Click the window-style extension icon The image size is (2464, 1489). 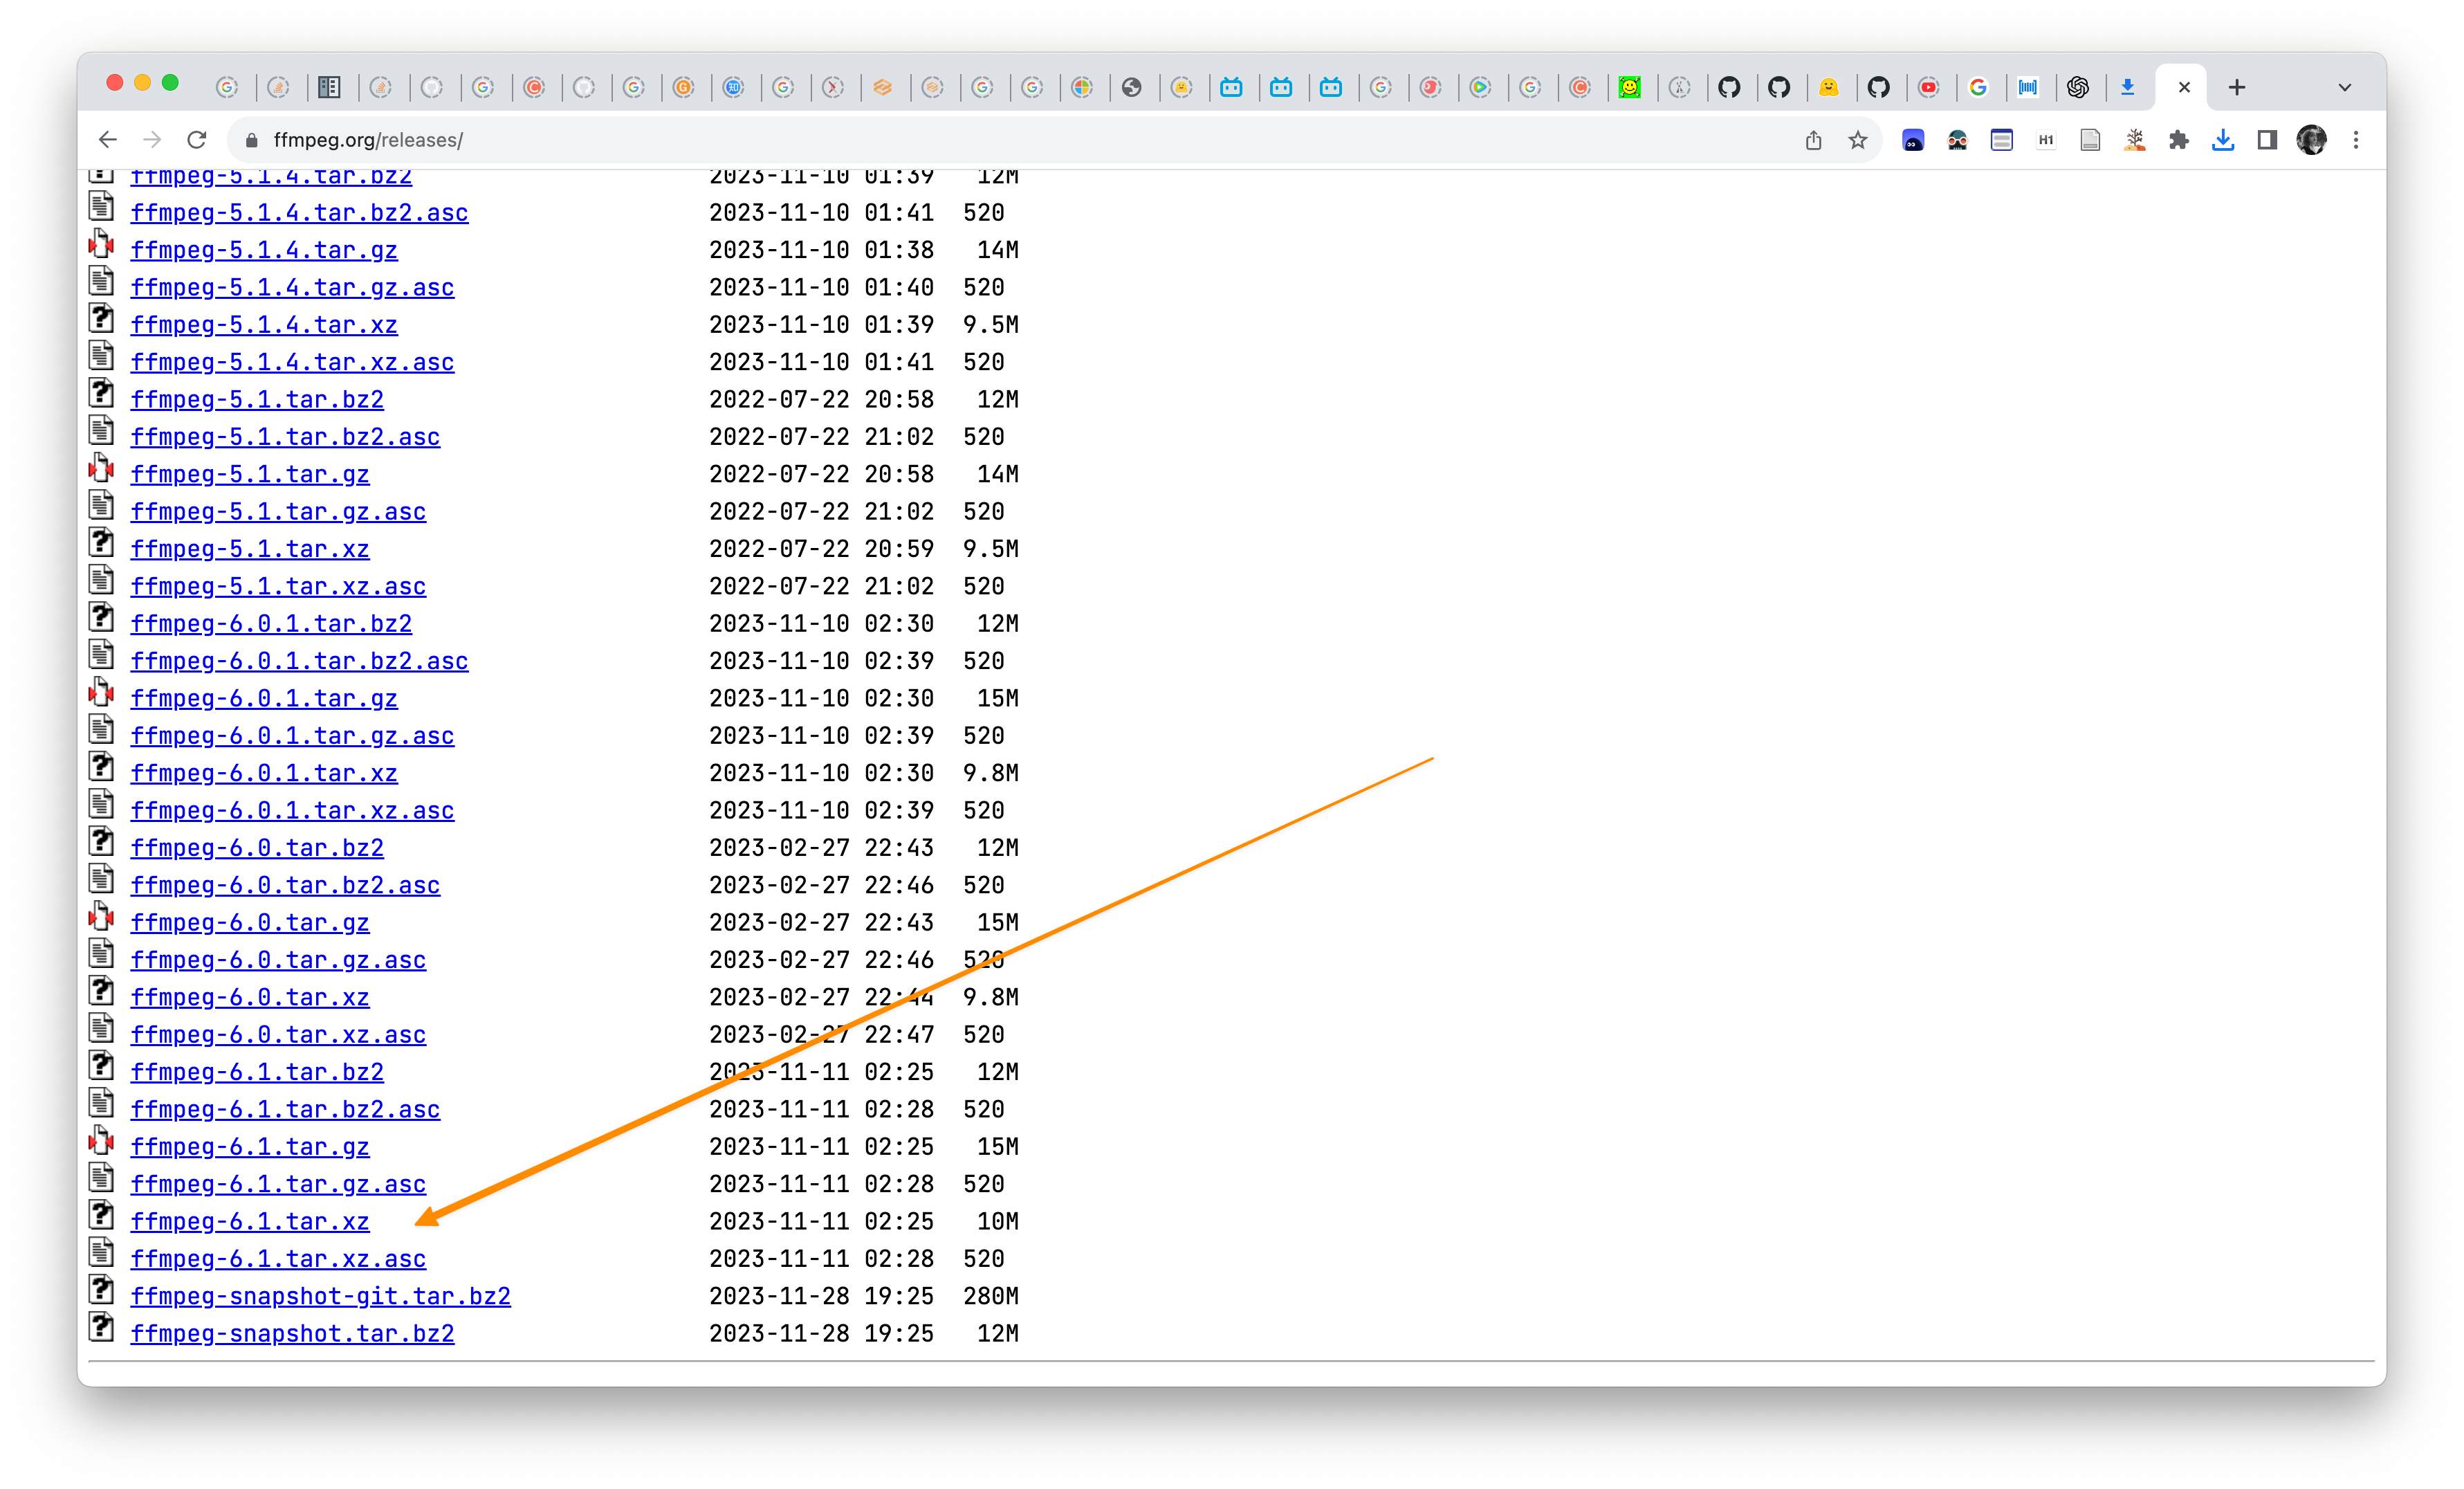point(2001,140)
